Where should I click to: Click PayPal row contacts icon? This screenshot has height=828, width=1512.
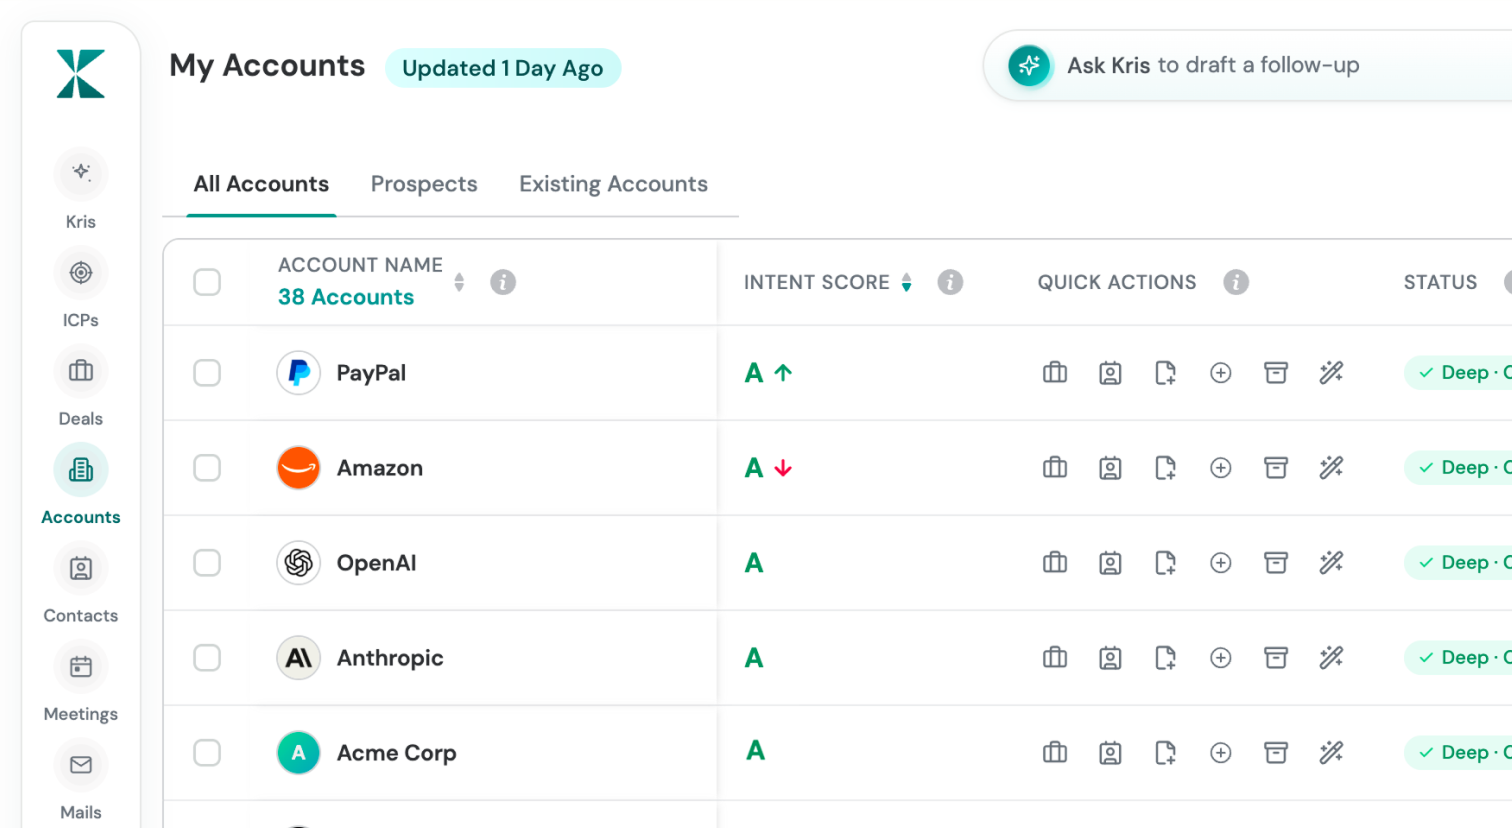1110,373
